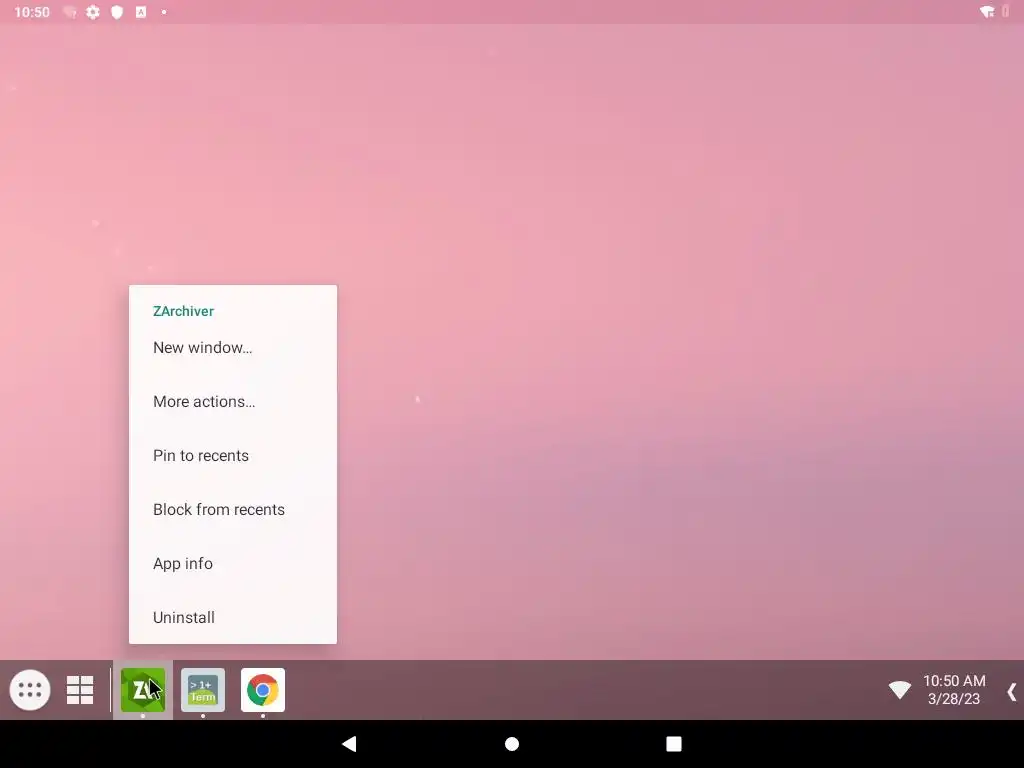The image size is (1024, 768).
Task: Select 'Block from recents' option
Action: click(233, 509)
